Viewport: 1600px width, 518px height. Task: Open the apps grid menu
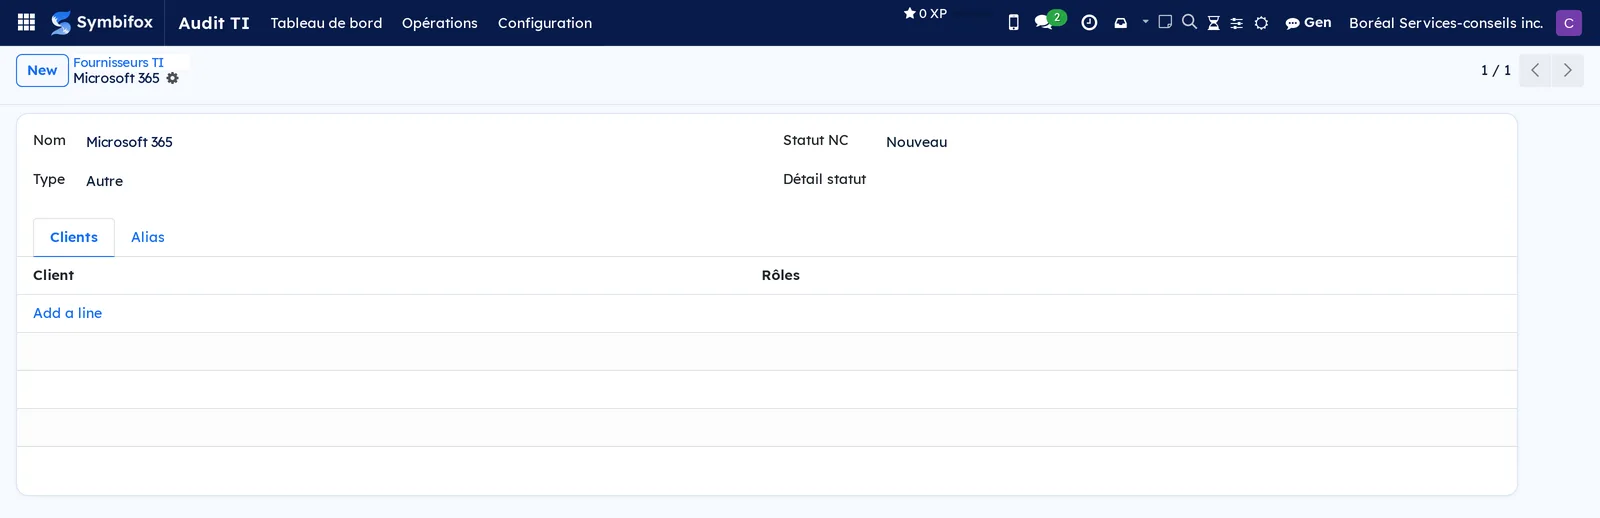point(26,22)
